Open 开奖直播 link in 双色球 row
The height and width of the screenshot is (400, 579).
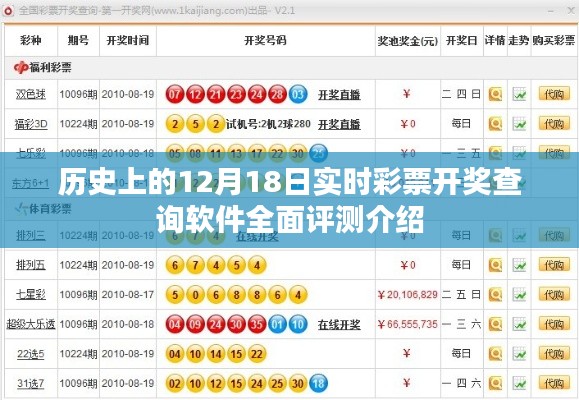click(339, 95)
